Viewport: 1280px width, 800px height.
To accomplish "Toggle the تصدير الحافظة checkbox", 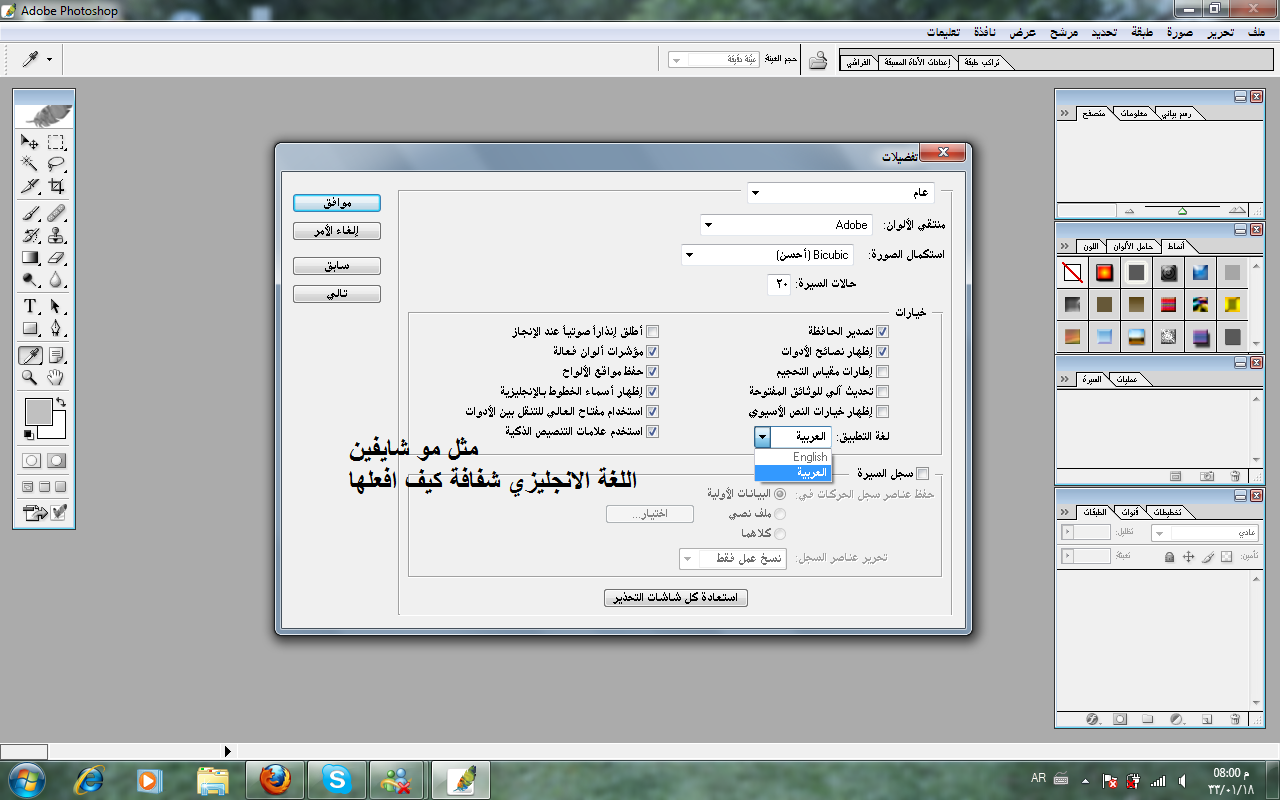I will click(x=882, y=331).
